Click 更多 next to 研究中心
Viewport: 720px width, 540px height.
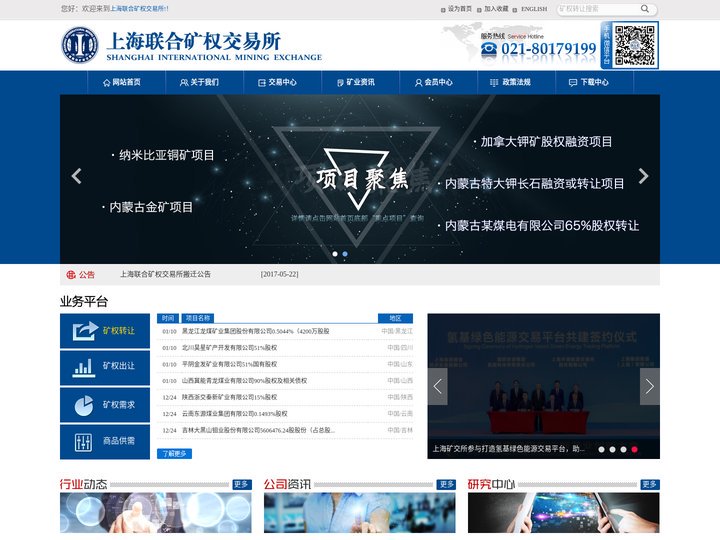(x=650, y=484)
